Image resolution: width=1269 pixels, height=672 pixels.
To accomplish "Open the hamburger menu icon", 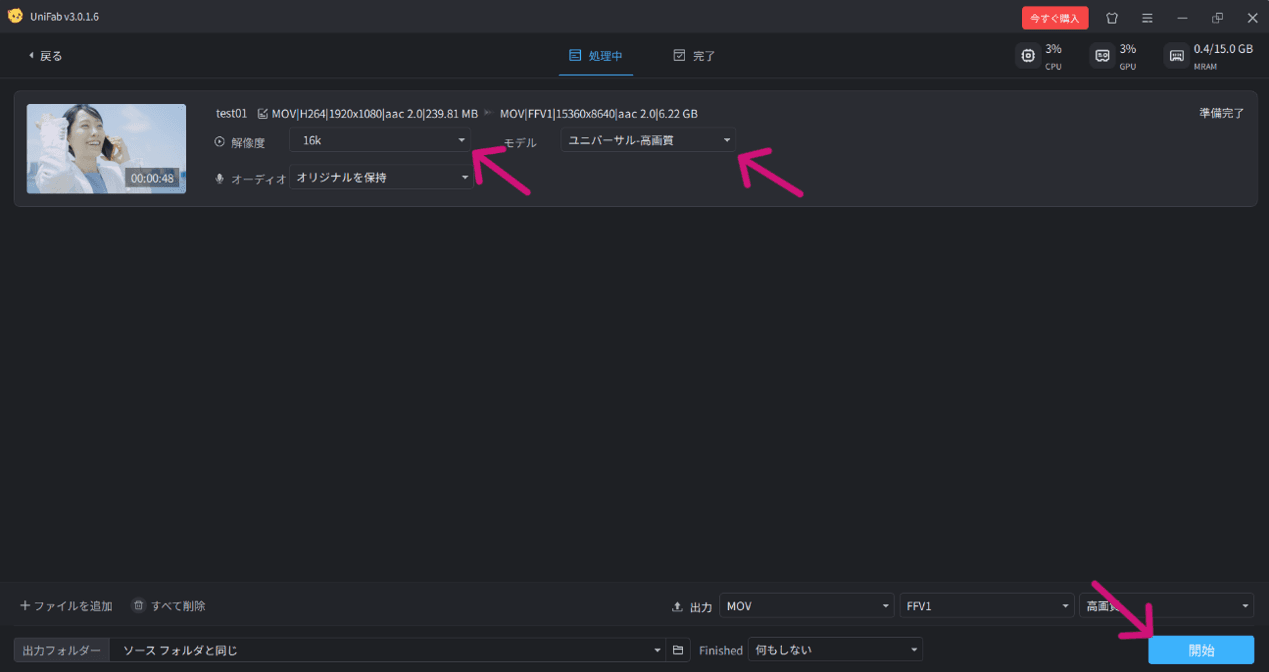I will (1147, 18).
